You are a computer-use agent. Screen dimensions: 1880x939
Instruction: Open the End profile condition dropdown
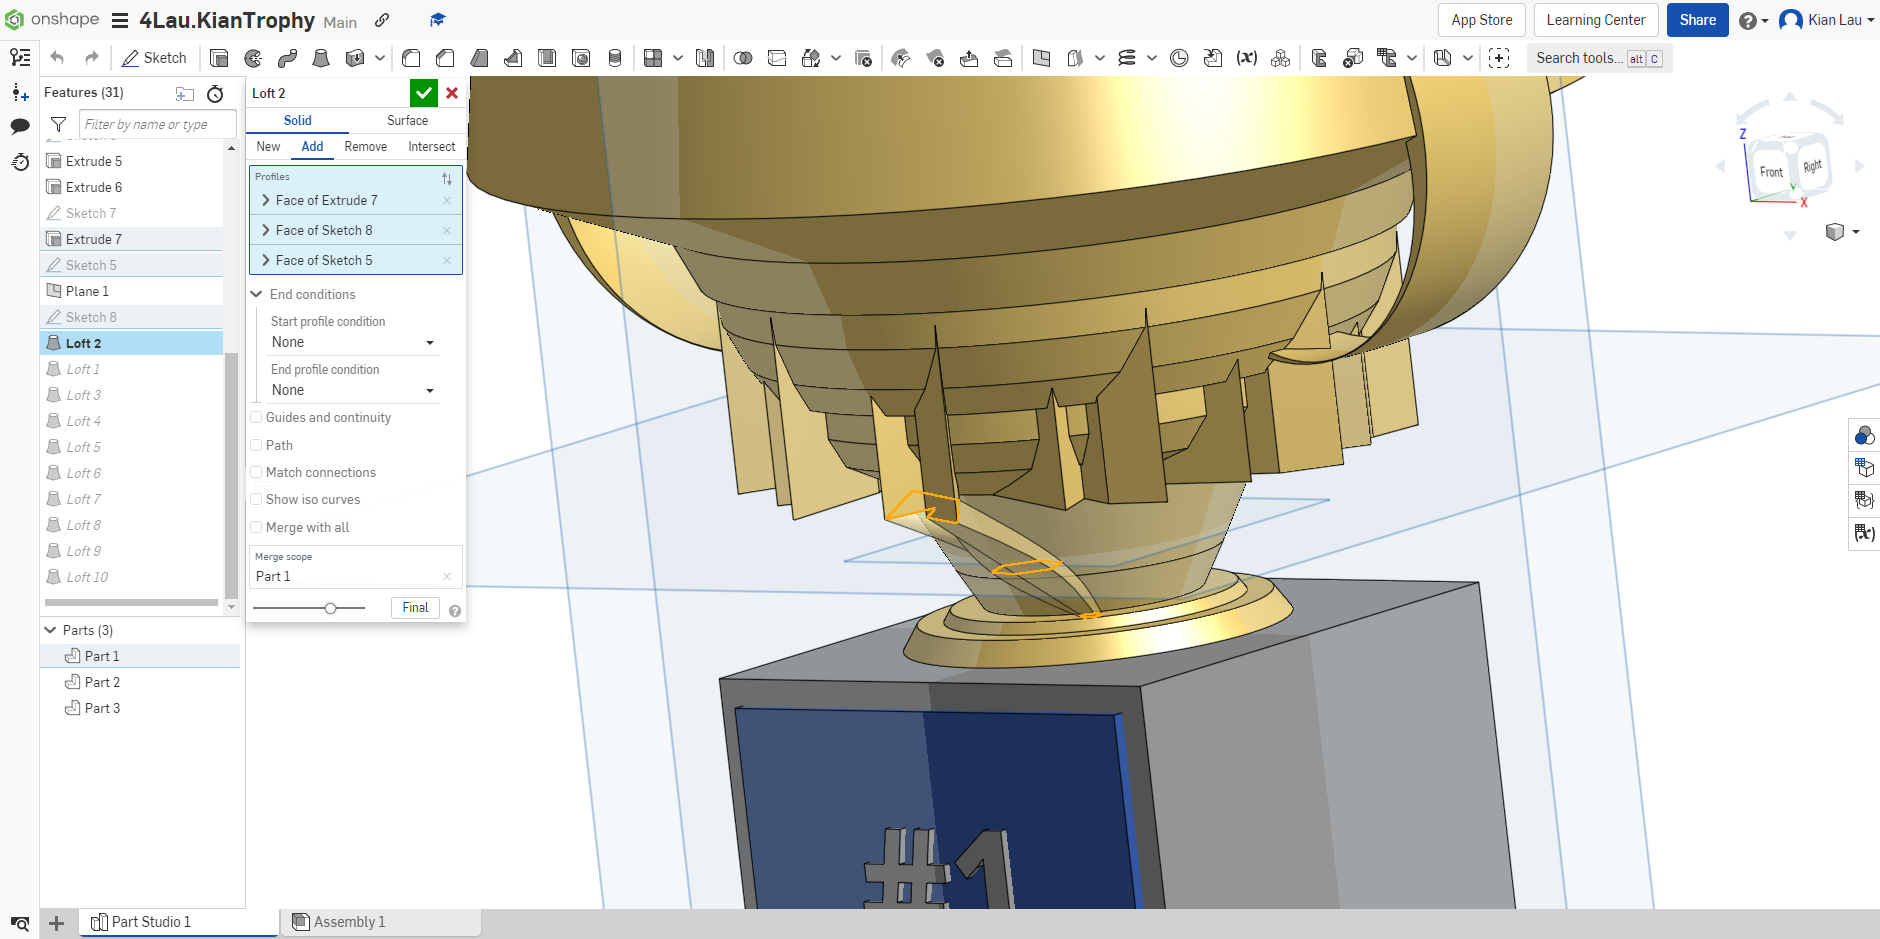354,391
